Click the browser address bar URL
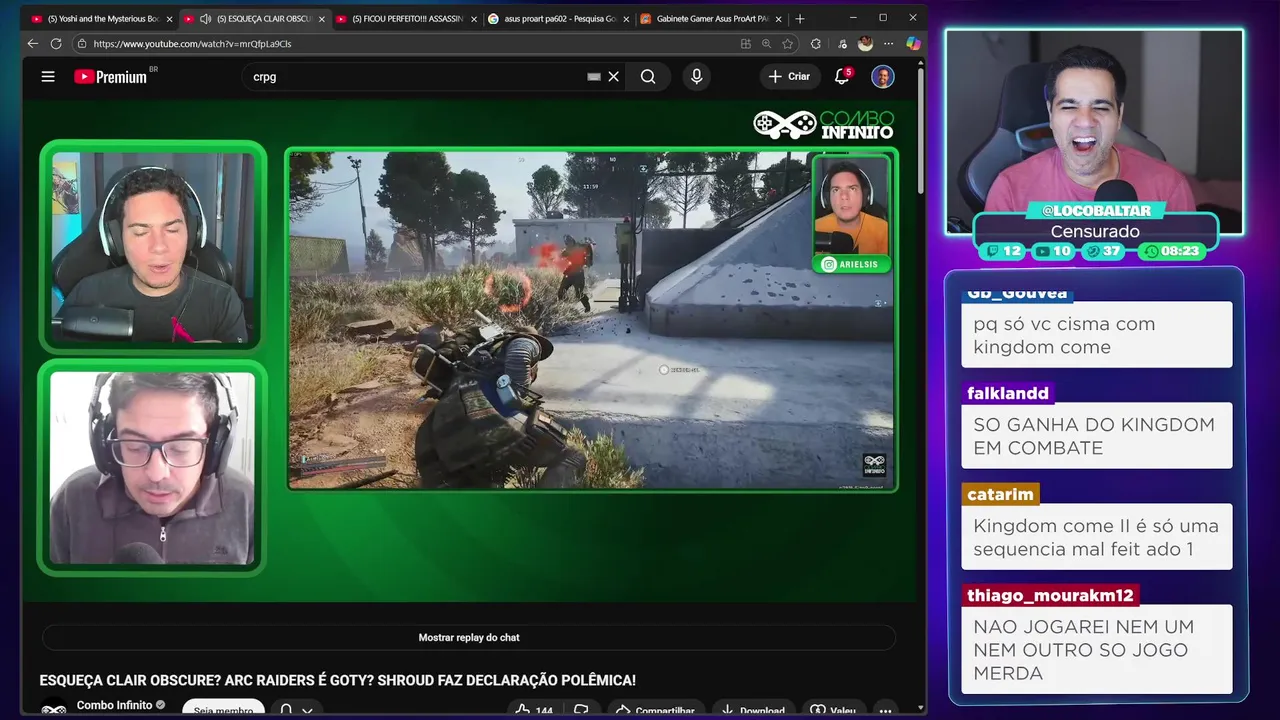This screenshot has width=1280, height=720. click(x=192, y=43)
